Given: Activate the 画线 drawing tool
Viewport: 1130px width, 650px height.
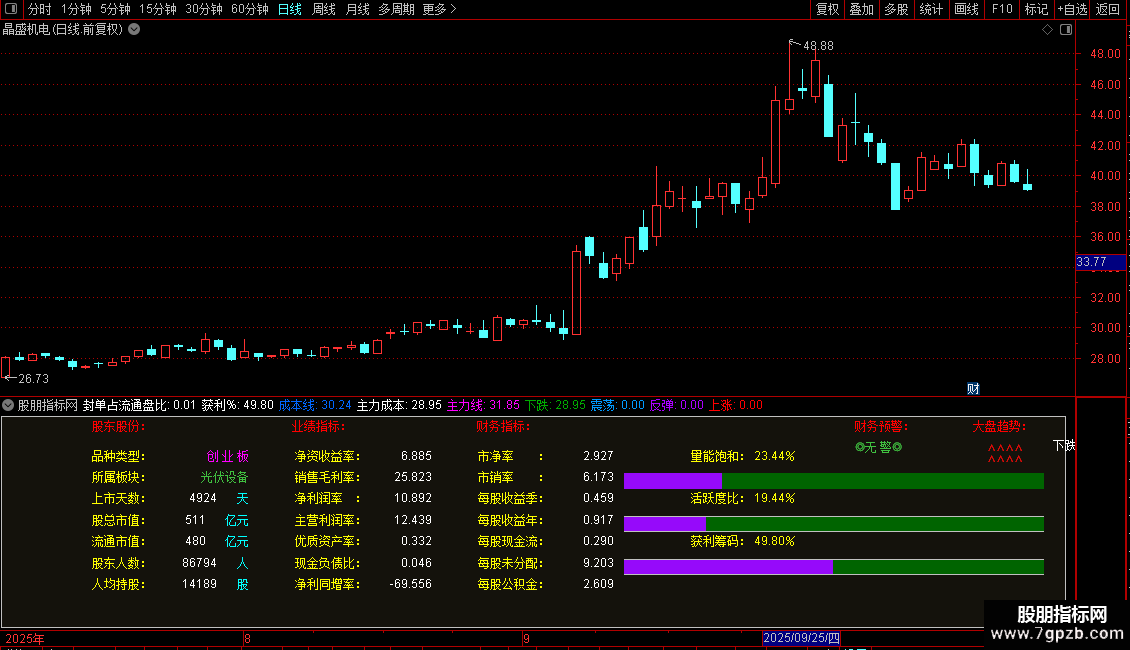Looking at the screenshot, I should pyautogui.click(x=966, y=9).
